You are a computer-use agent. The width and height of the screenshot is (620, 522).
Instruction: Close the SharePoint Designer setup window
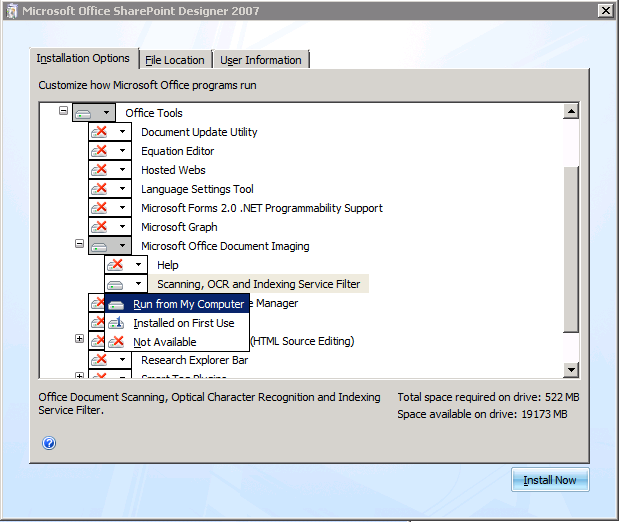[x=606, y=11]
